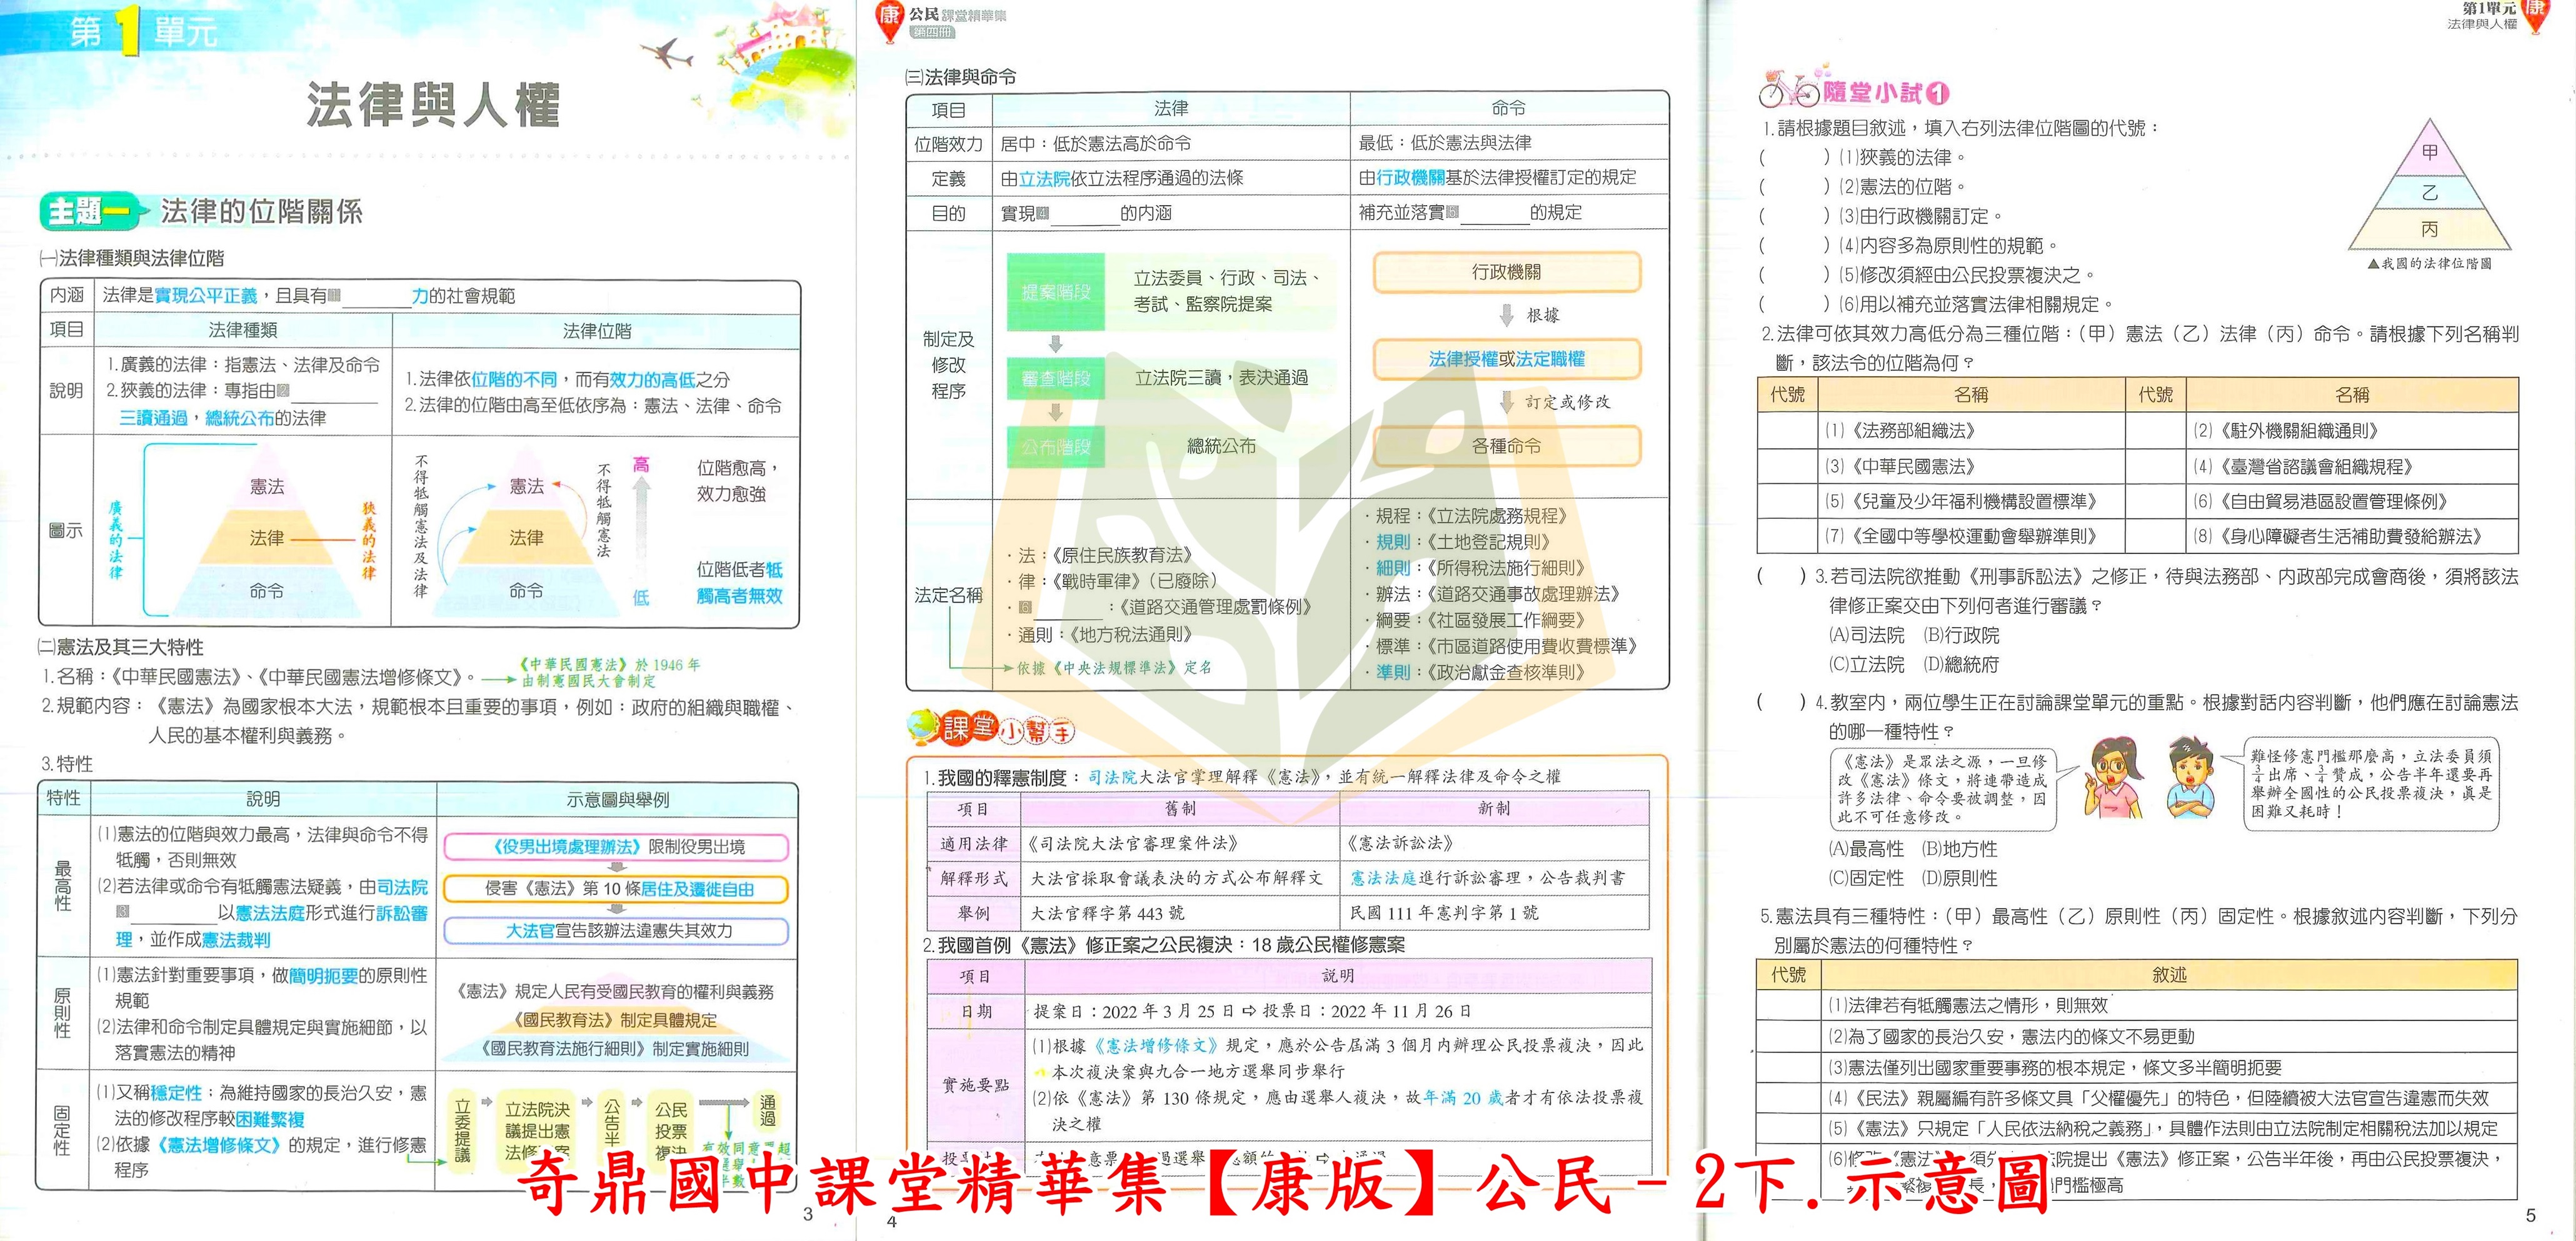Click the cell (1)《法務部組織法》
2576x1241 pixels.
(1972, 431)
